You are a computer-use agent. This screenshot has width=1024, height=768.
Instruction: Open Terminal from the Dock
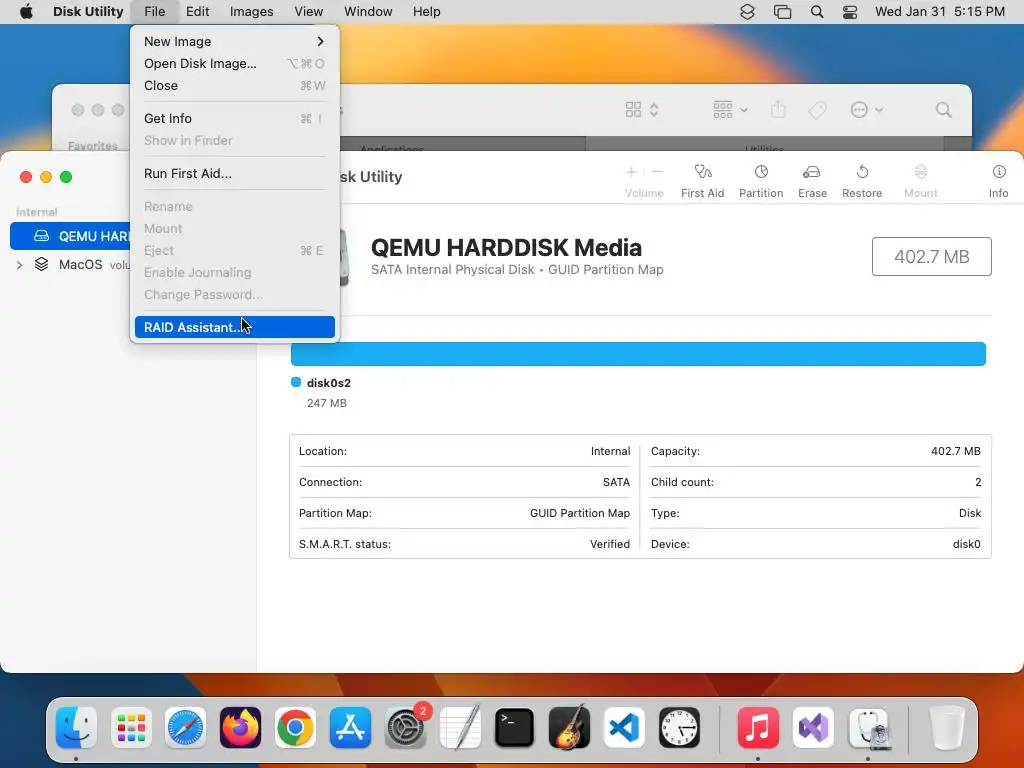point(515,728)
